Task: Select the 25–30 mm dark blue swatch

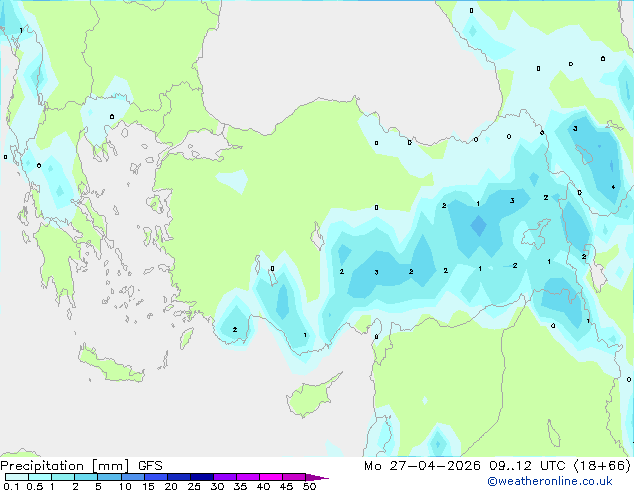Action: tap(202, 477)
